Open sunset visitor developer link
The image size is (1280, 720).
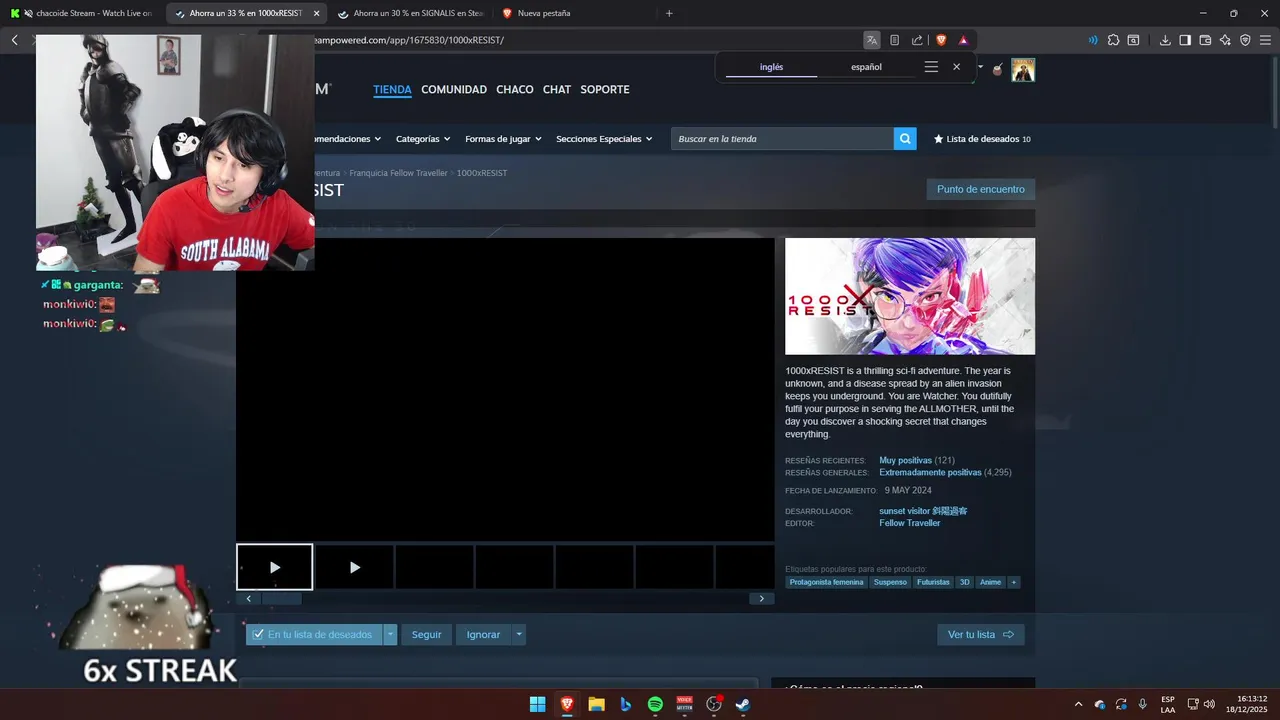(923, 511)
